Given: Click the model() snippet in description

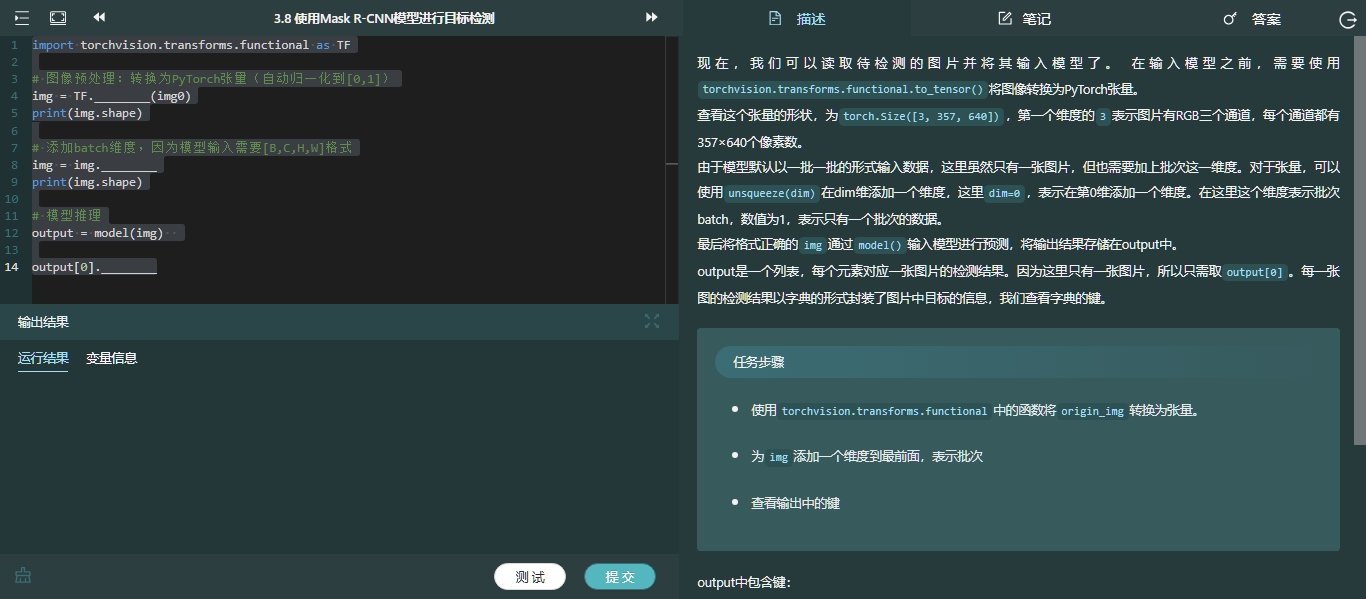Looking at the screenshot, I should 880,245.
